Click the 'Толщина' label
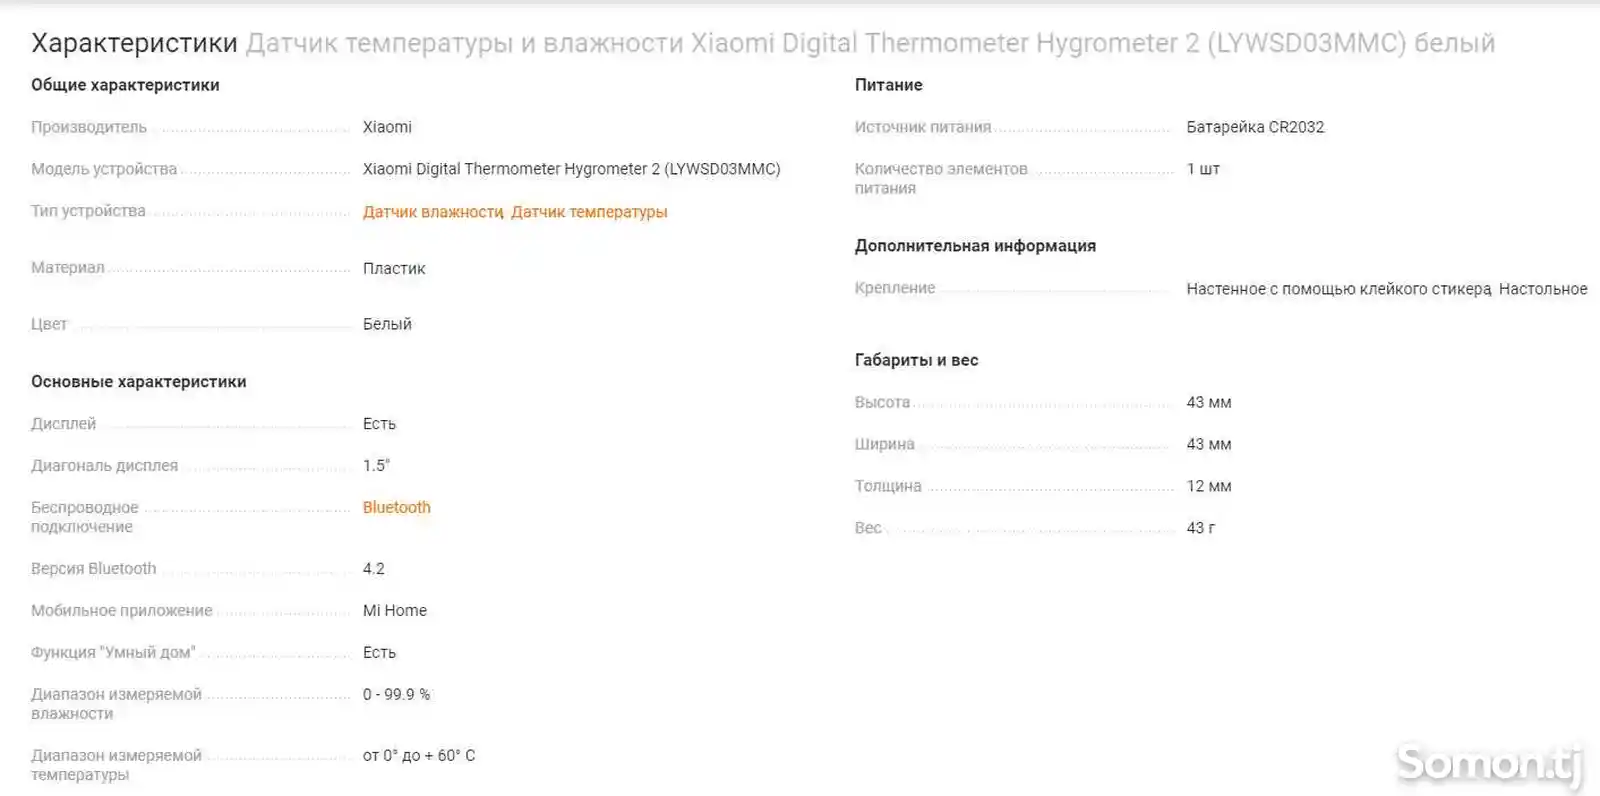1600x796 pixels. pyautogui.click(x=888, y=486)
